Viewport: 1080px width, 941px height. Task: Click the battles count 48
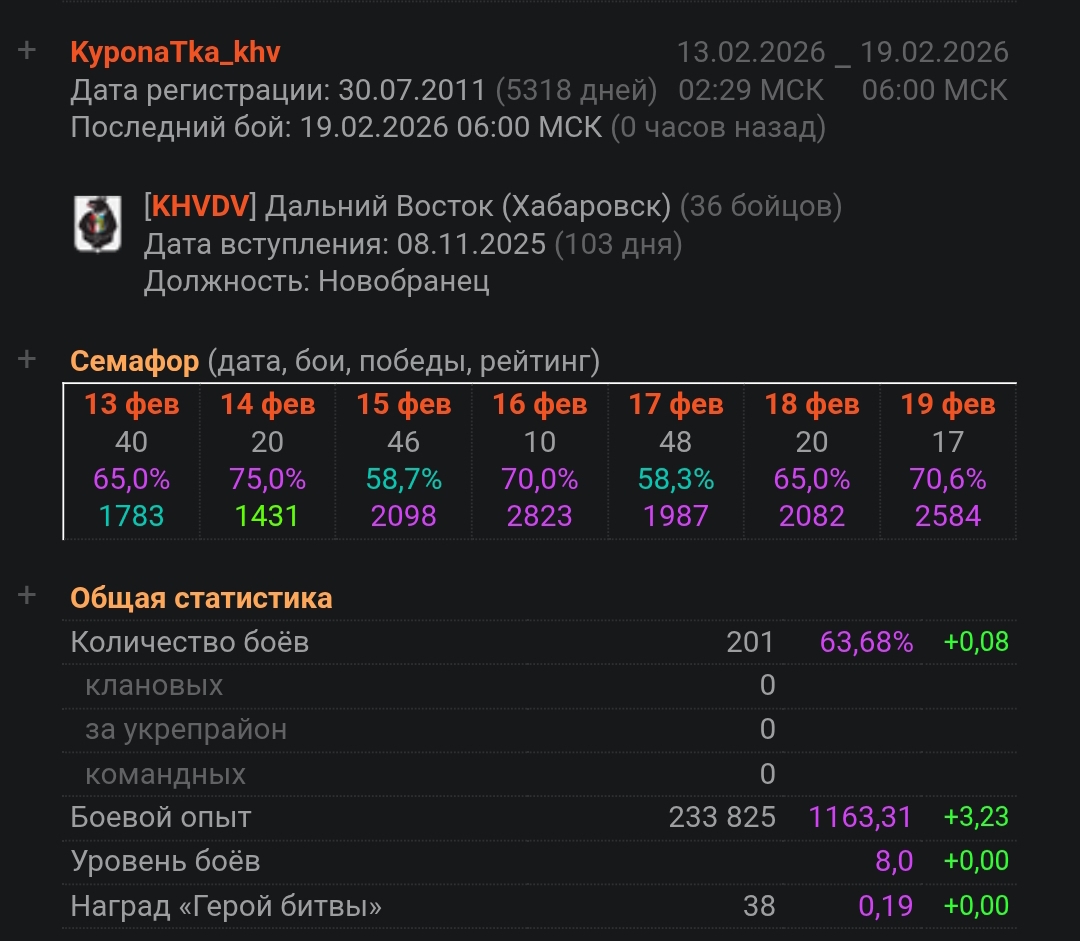click(x=676, y=442)
